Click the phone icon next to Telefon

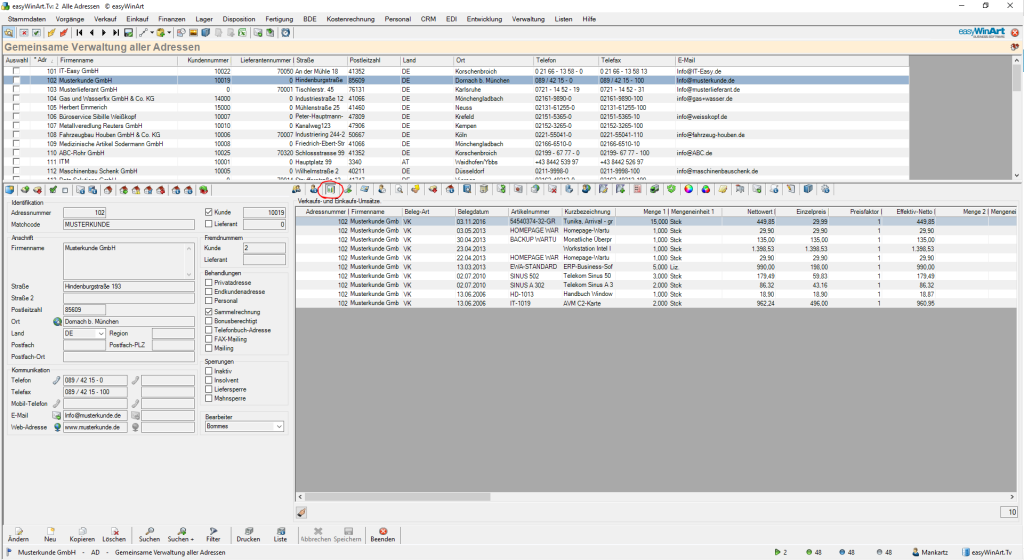[57, 380]
